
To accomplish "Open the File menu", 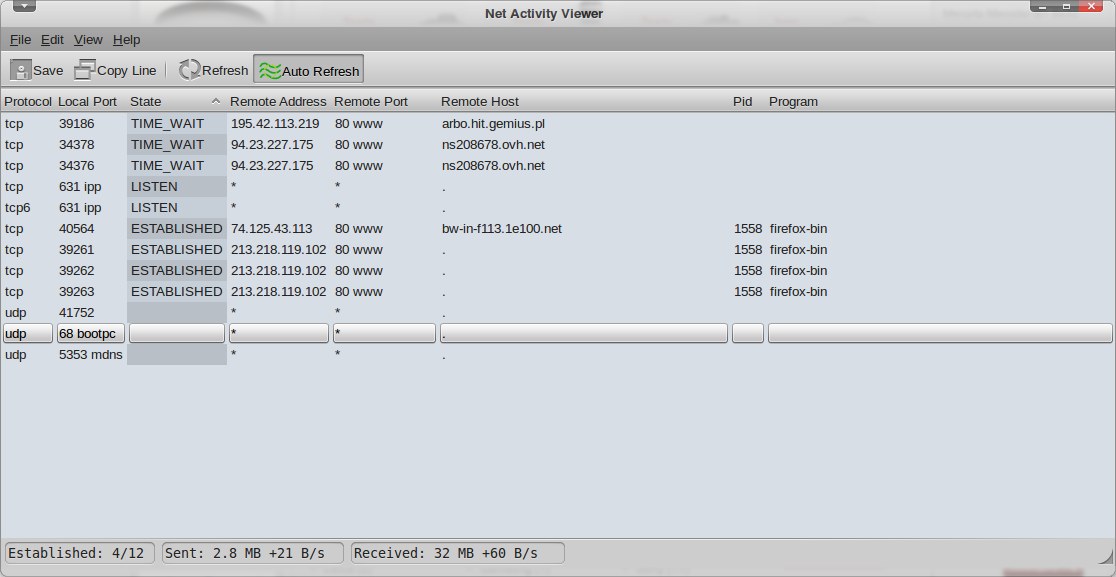I will click(20, 40).
